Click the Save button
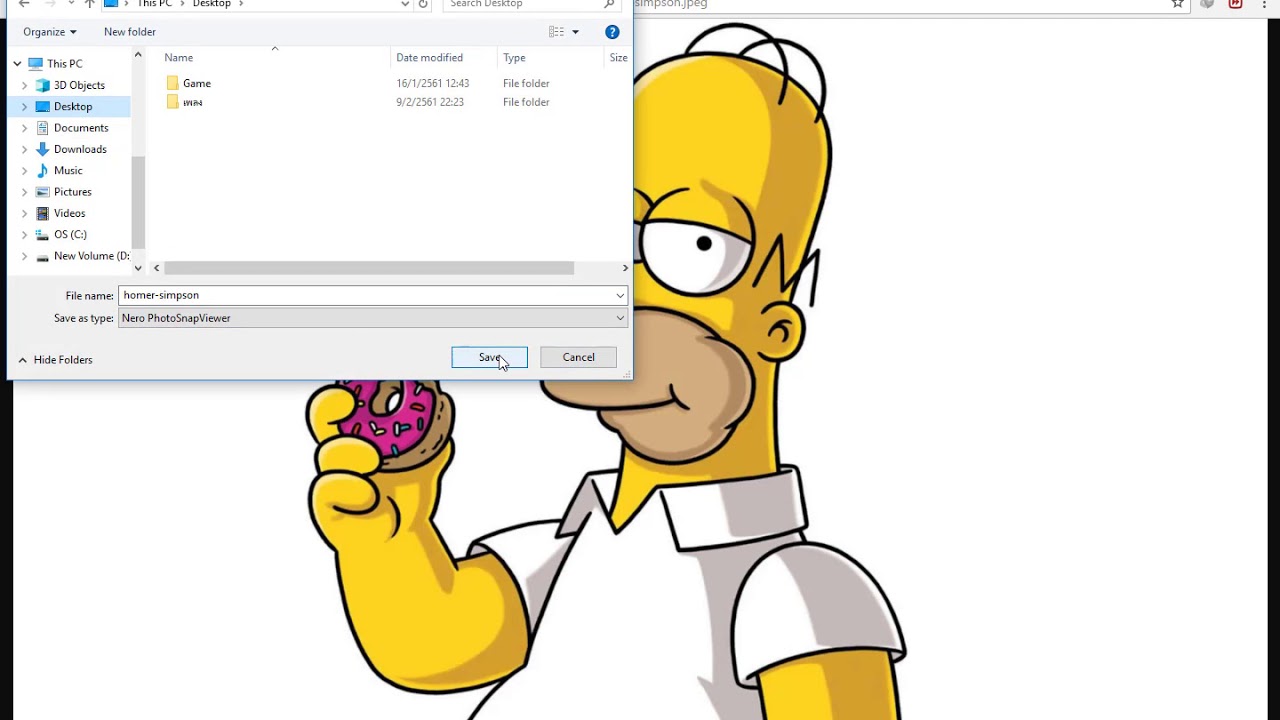 click(x=489, y=357)
